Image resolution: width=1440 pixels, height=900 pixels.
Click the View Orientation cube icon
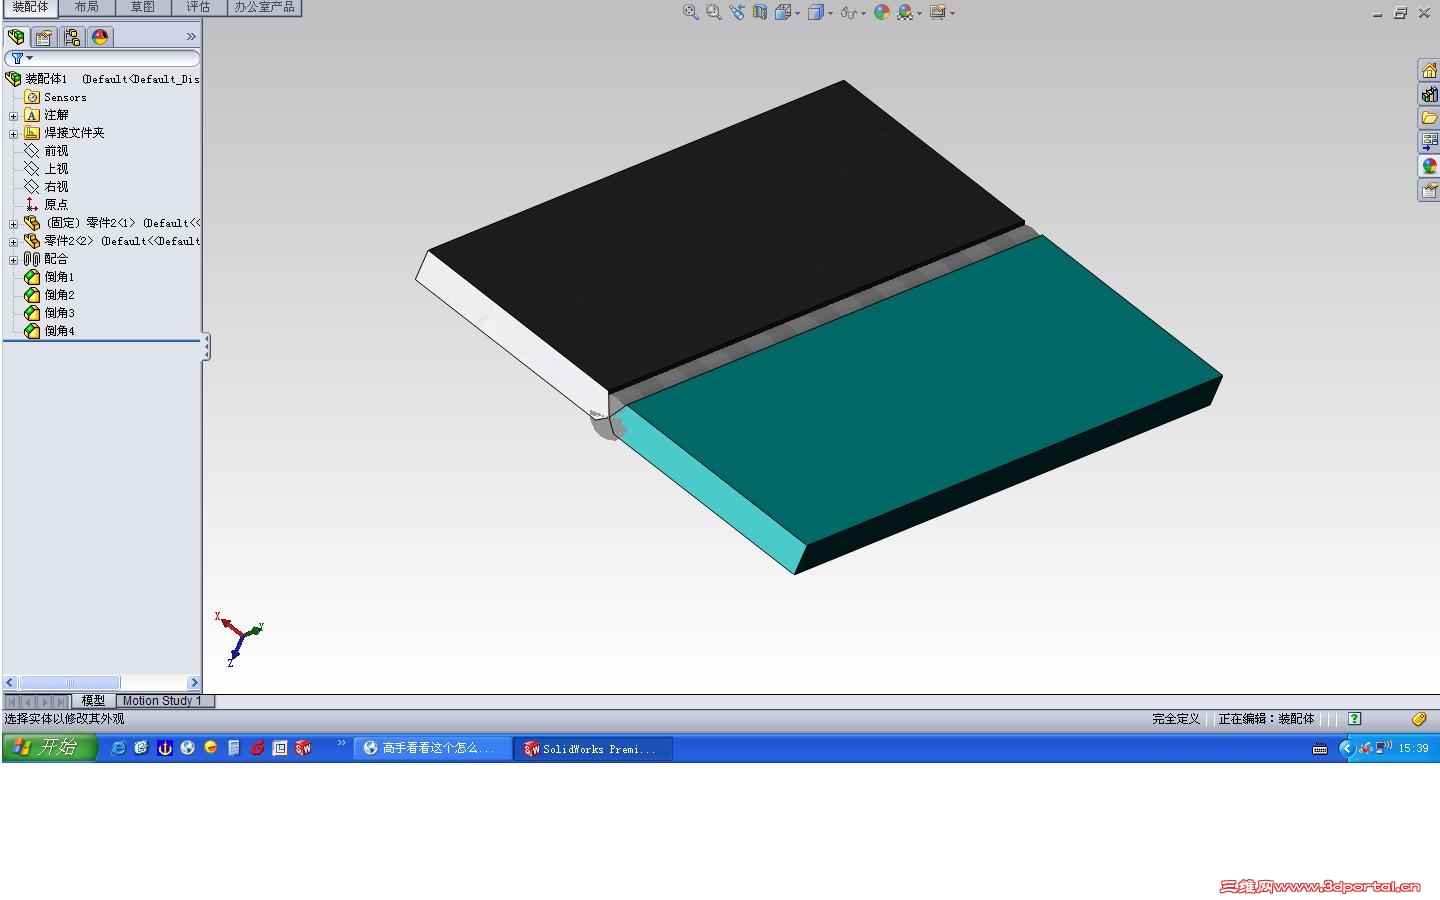click(x=783, y=12)
